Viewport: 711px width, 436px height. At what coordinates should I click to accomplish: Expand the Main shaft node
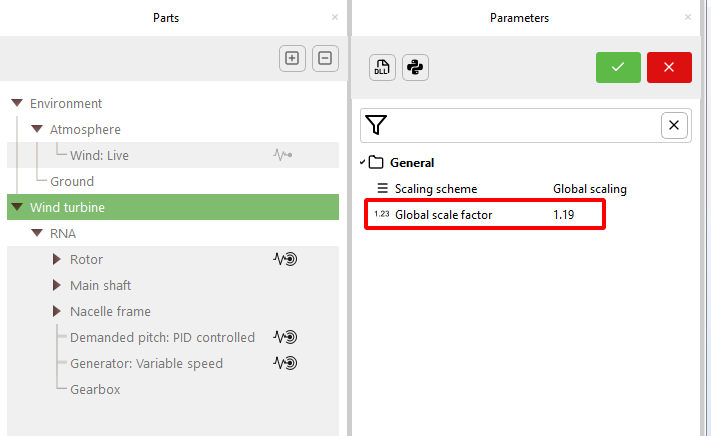[57, 285]
